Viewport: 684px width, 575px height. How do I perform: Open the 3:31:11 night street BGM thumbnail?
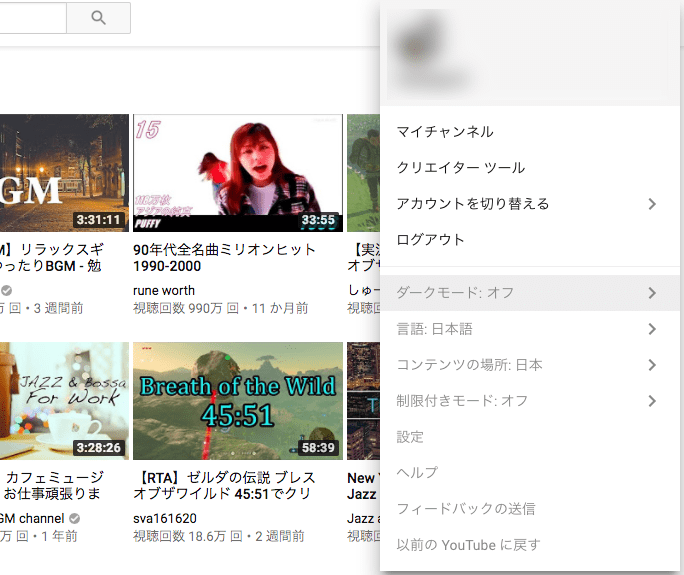(x=64, y=173)
